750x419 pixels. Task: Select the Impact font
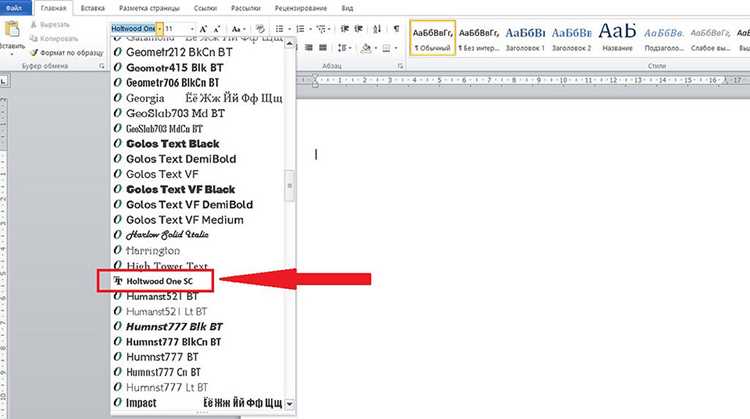pyautogui.click(x=198, y=403)
